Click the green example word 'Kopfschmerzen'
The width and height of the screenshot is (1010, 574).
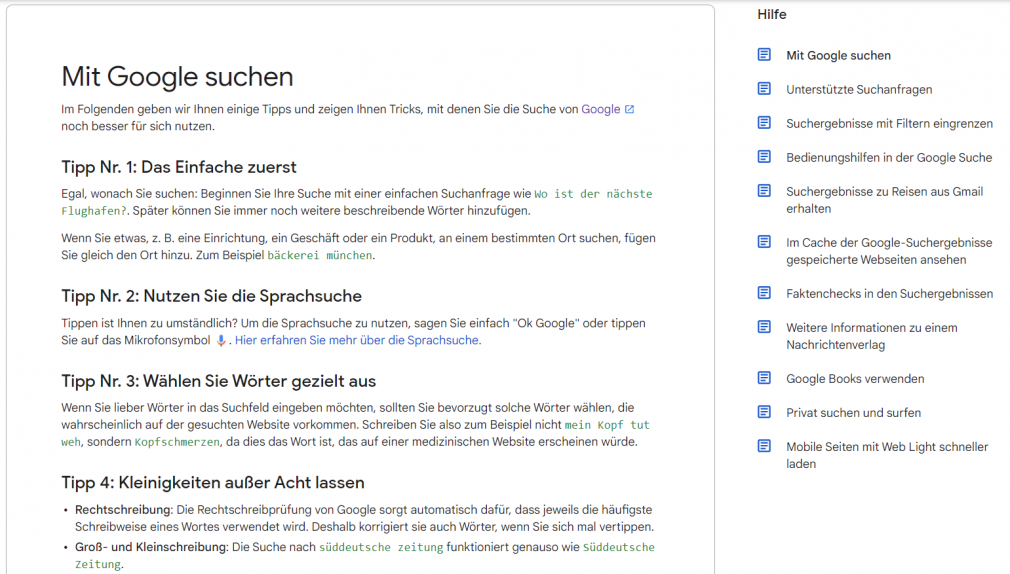coord(176,442)
